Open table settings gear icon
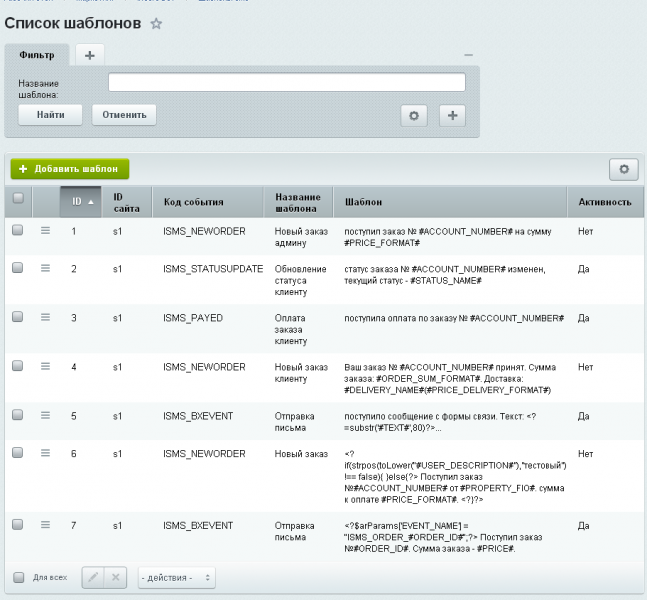This screenshot has width=647, height=600. click(x=624, y=169)
